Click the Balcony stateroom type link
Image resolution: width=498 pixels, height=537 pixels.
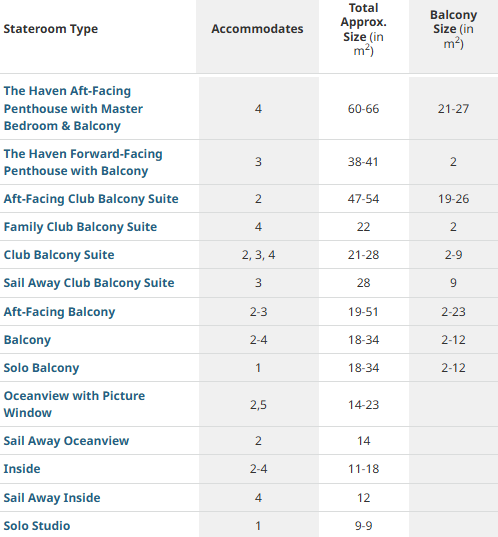tap(27, 340)
